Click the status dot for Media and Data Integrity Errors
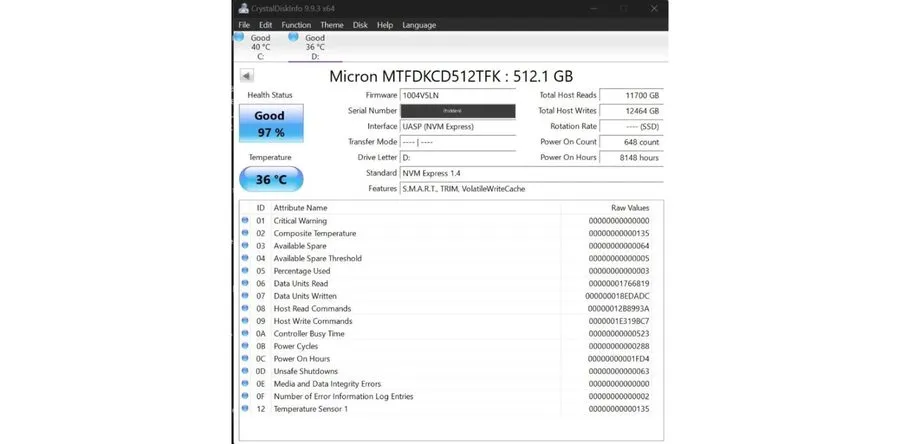 tap(245, 383)
